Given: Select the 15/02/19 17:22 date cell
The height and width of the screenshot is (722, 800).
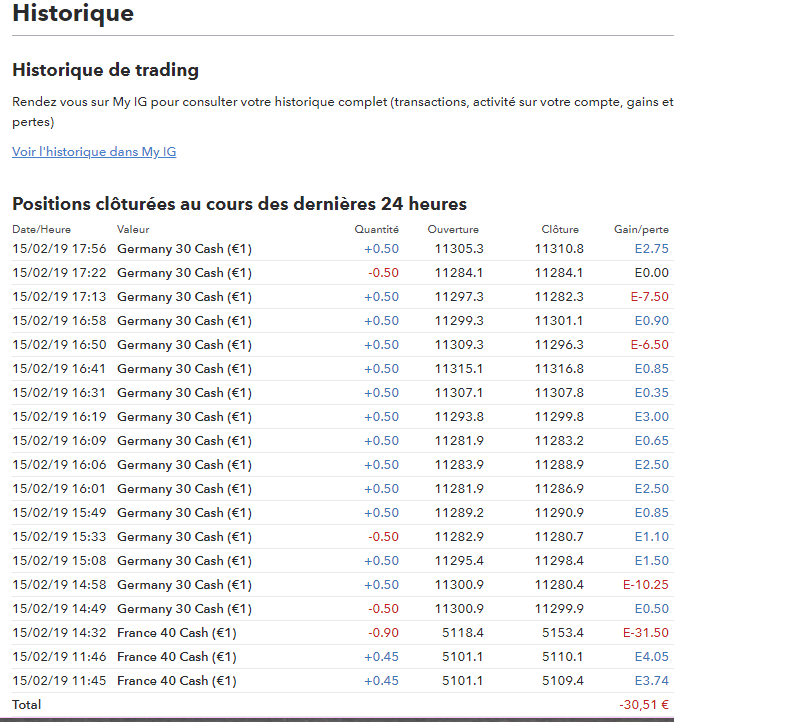Looking at the screenshot, I should tap(59, 272).
